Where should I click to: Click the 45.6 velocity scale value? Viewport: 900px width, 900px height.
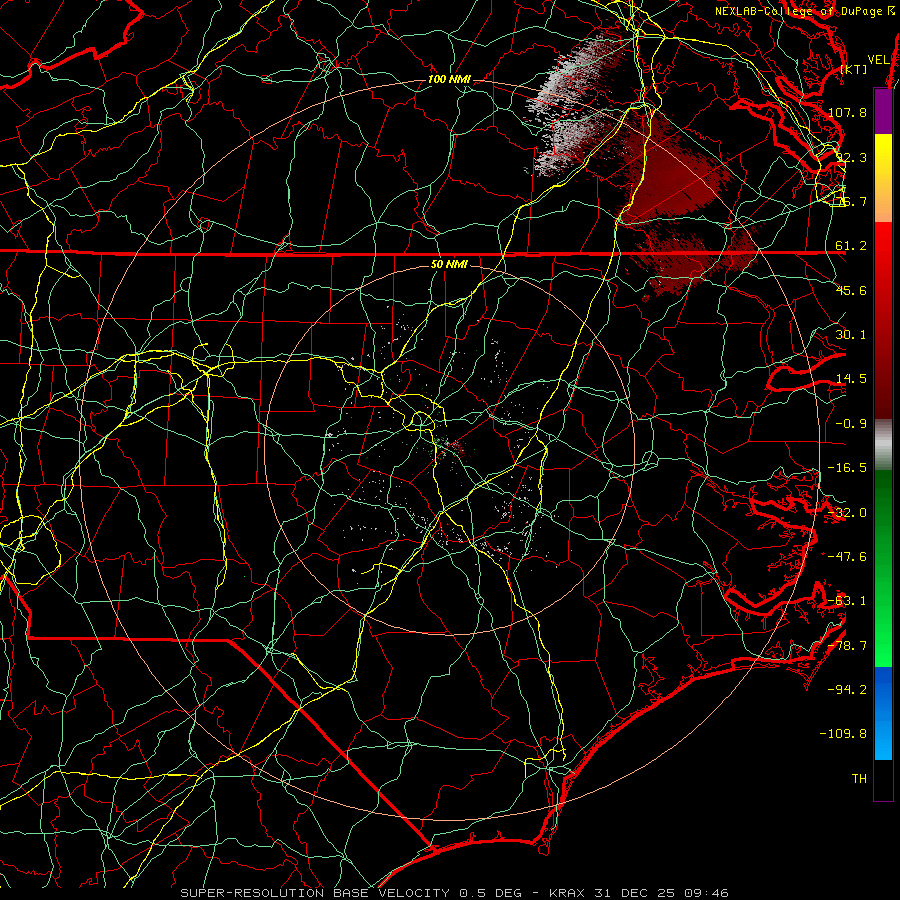tap(852, 290)
